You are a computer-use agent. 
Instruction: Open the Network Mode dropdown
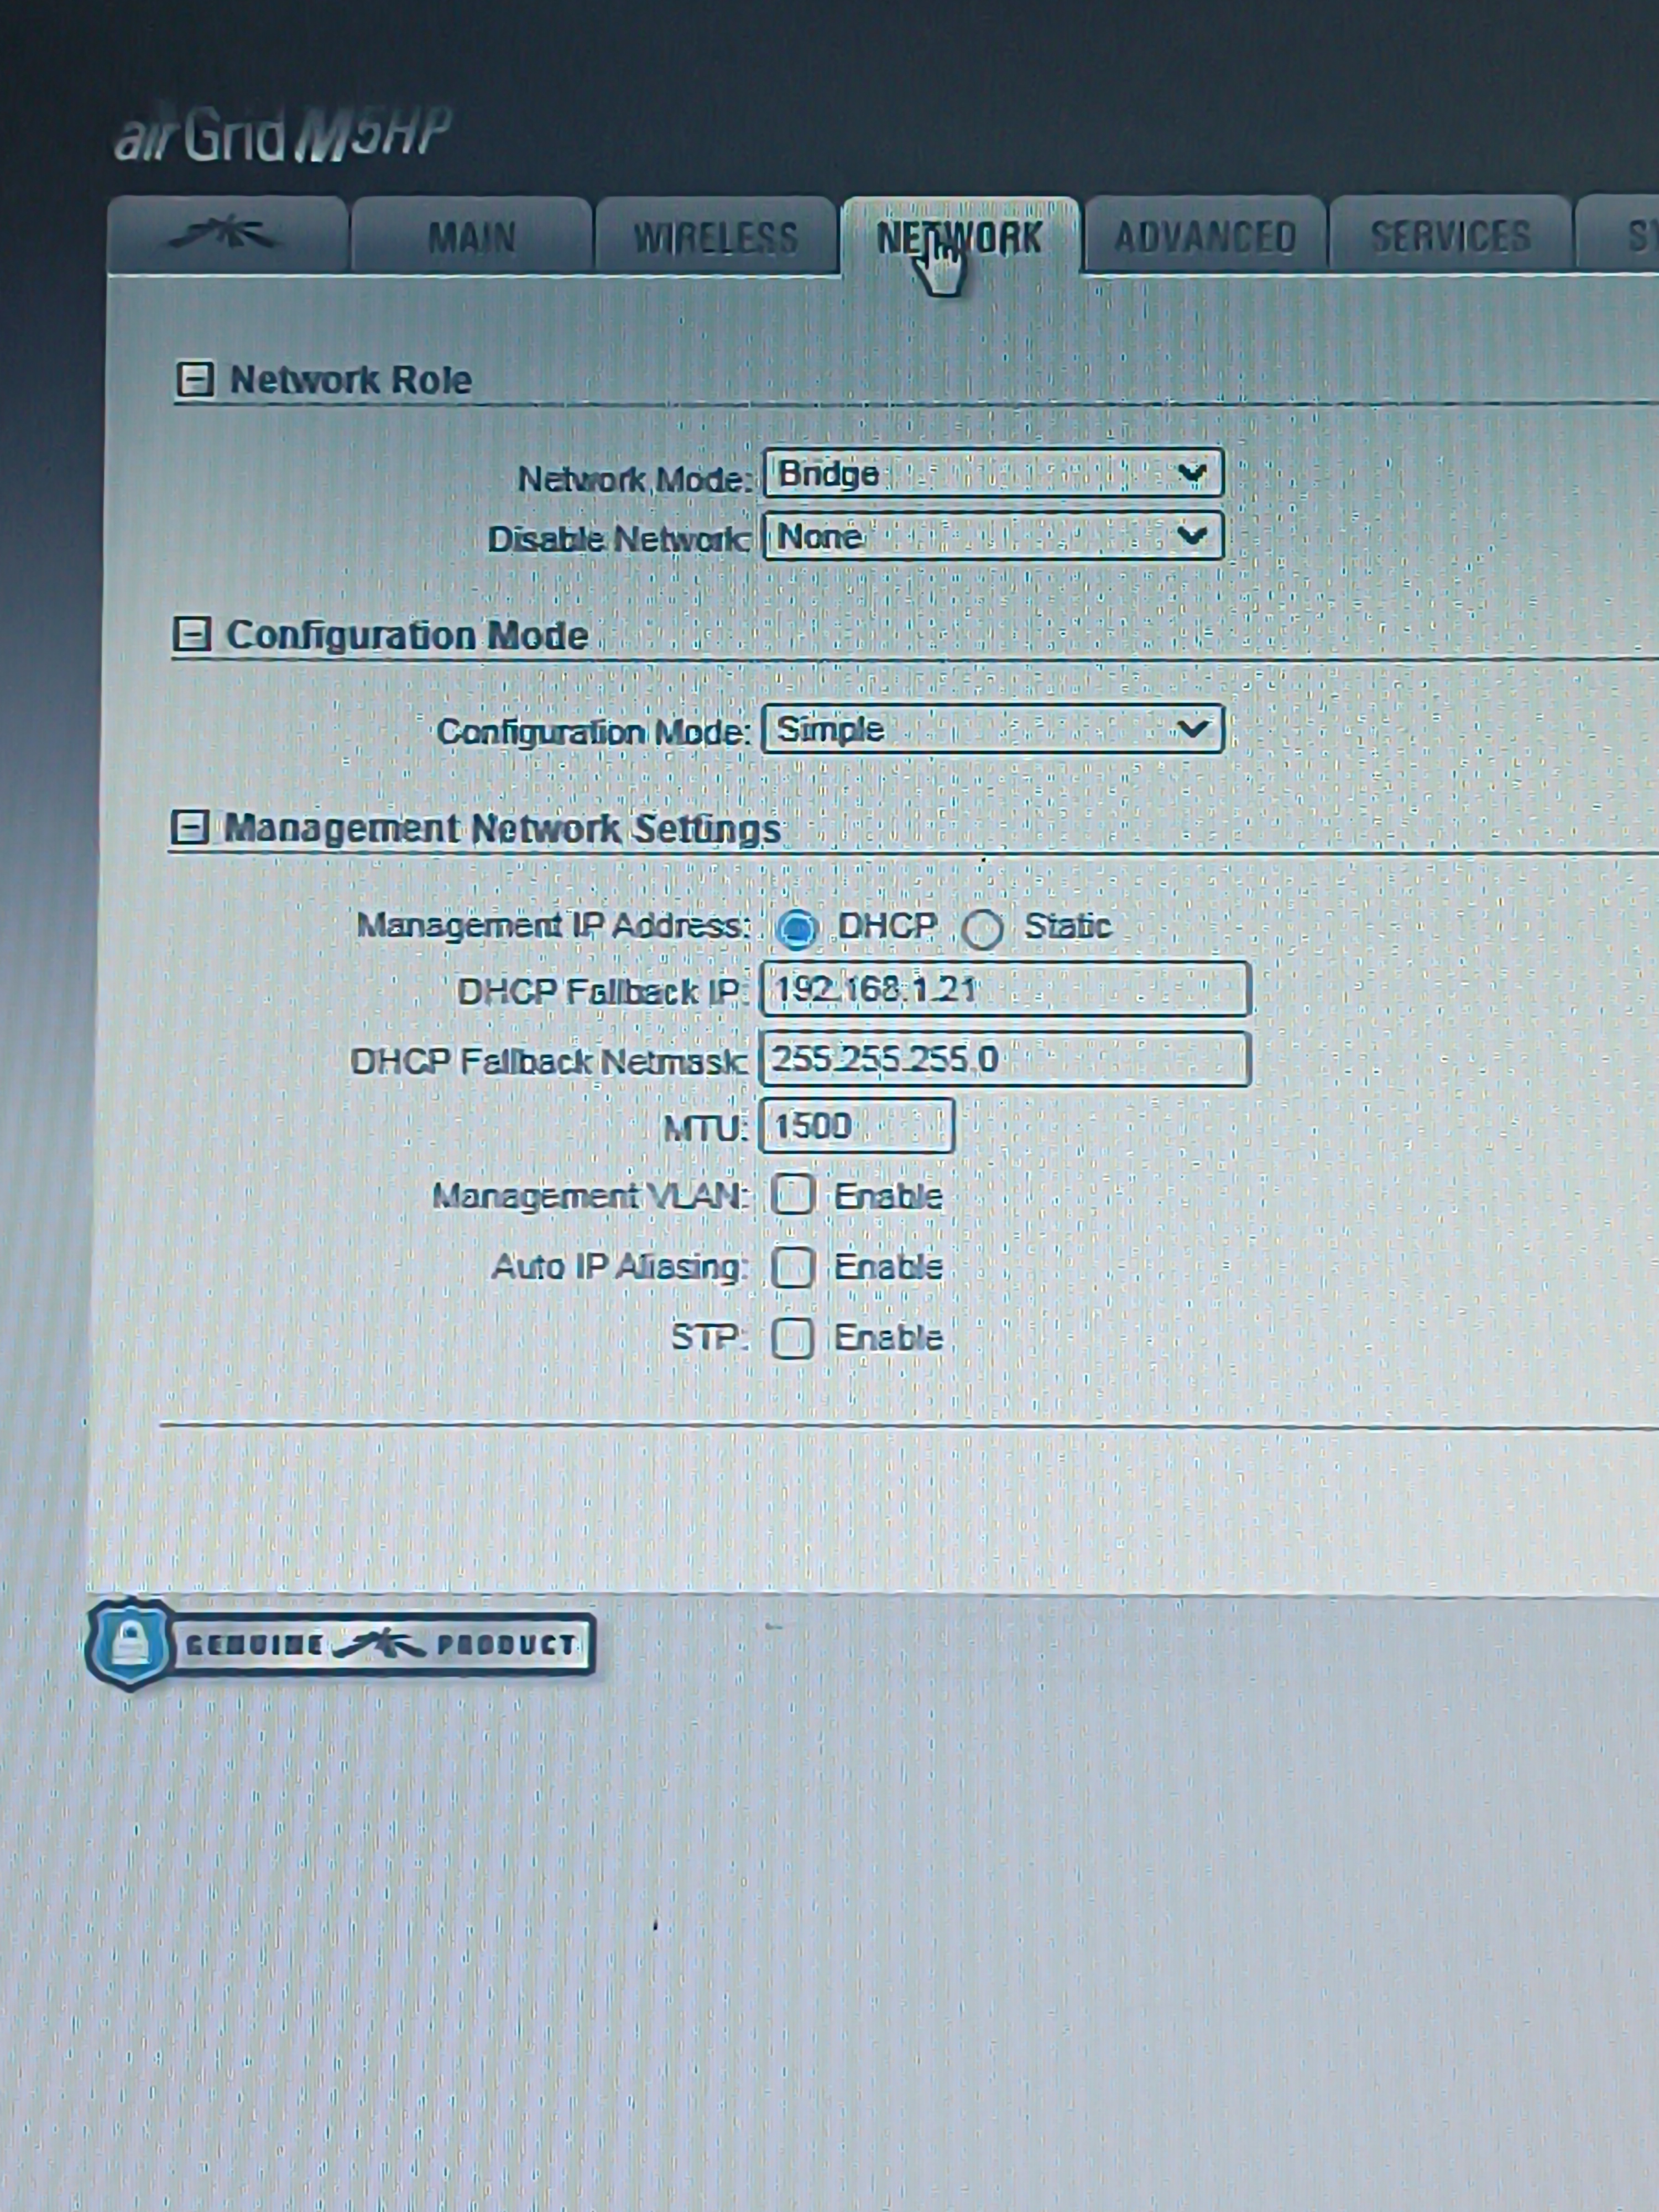(993, 473)
